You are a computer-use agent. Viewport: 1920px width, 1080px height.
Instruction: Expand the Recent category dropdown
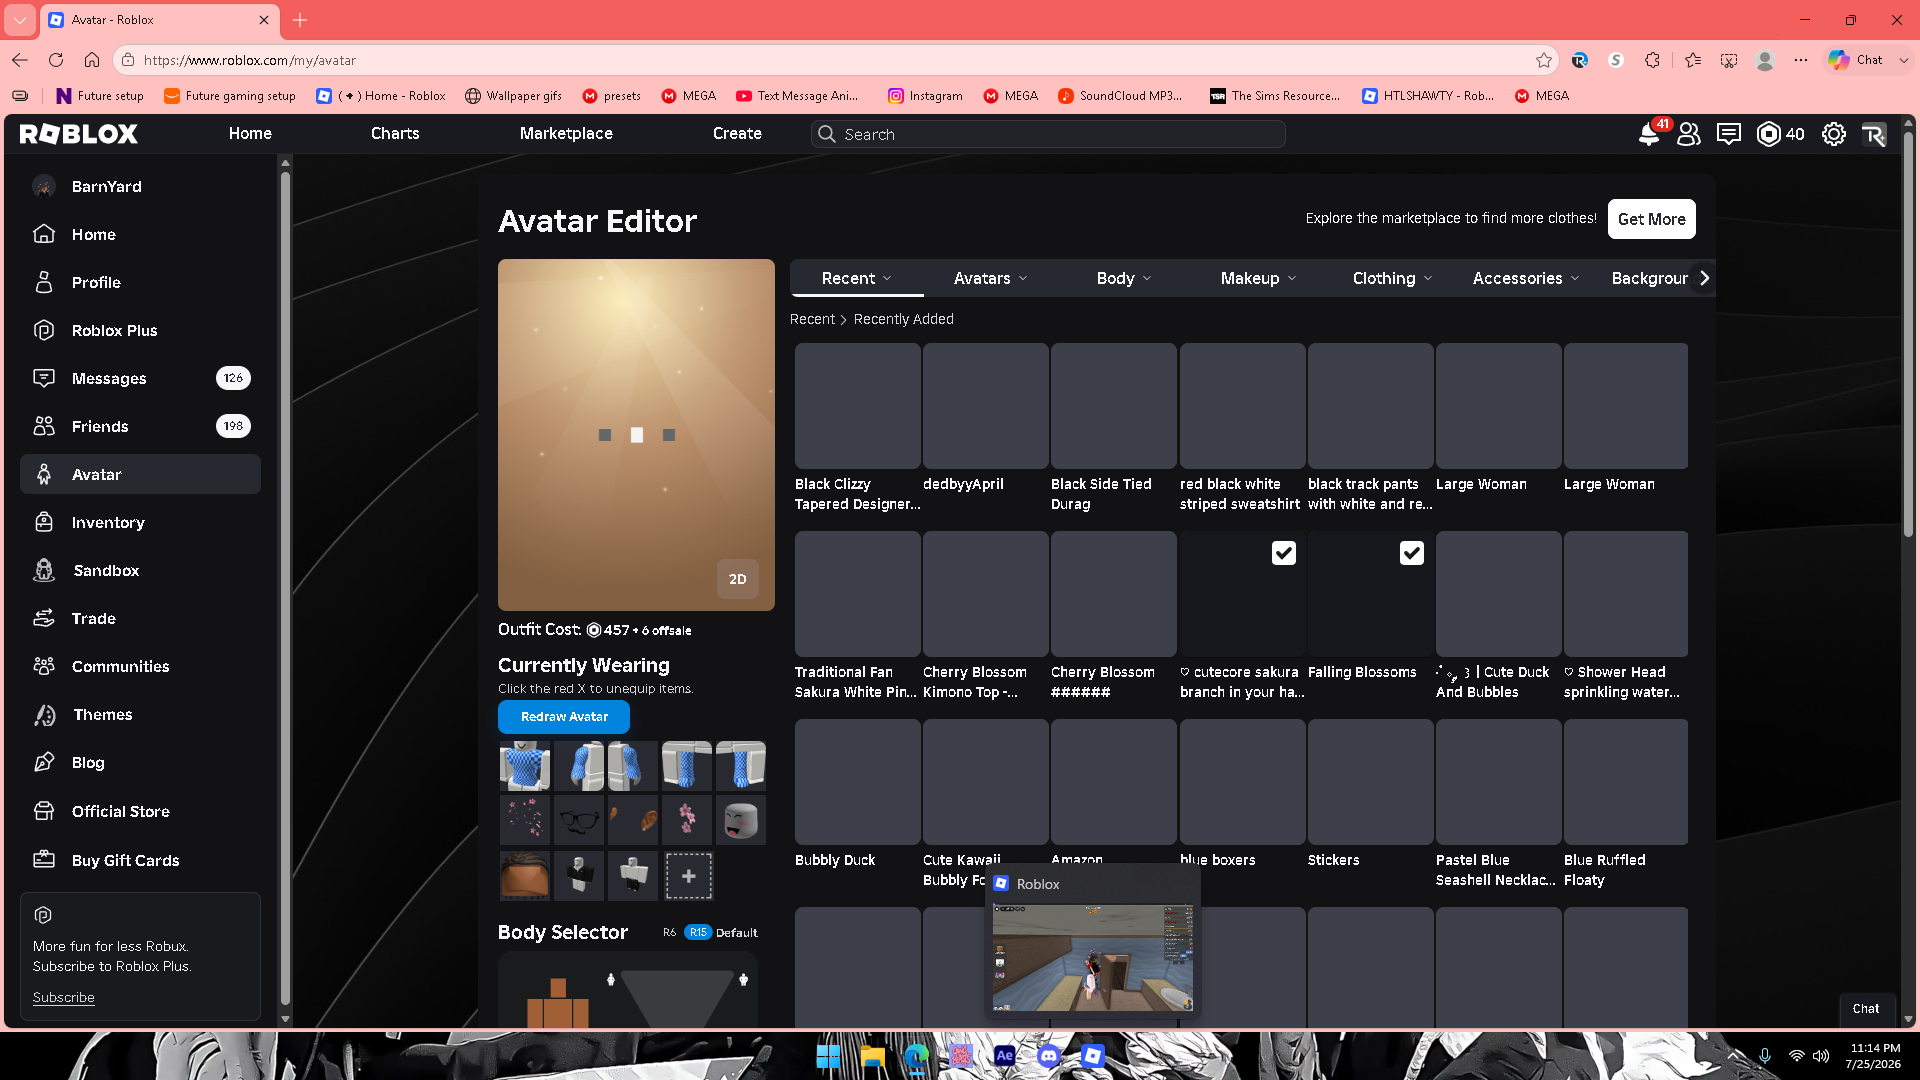[x=857, y=278]
